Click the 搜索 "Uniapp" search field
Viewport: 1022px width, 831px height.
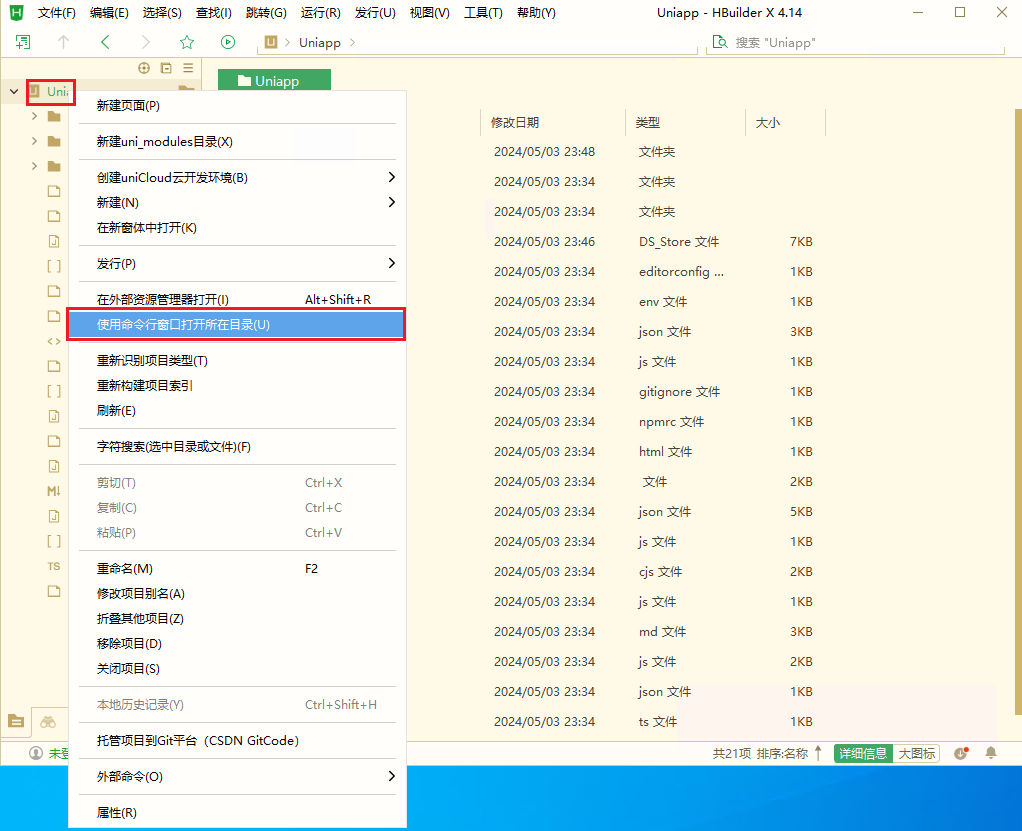(x=860, y=43)
